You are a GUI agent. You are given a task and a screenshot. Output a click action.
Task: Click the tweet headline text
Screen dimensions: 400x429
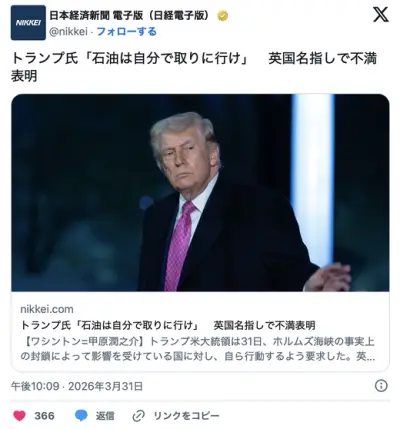tap(194, 67)
